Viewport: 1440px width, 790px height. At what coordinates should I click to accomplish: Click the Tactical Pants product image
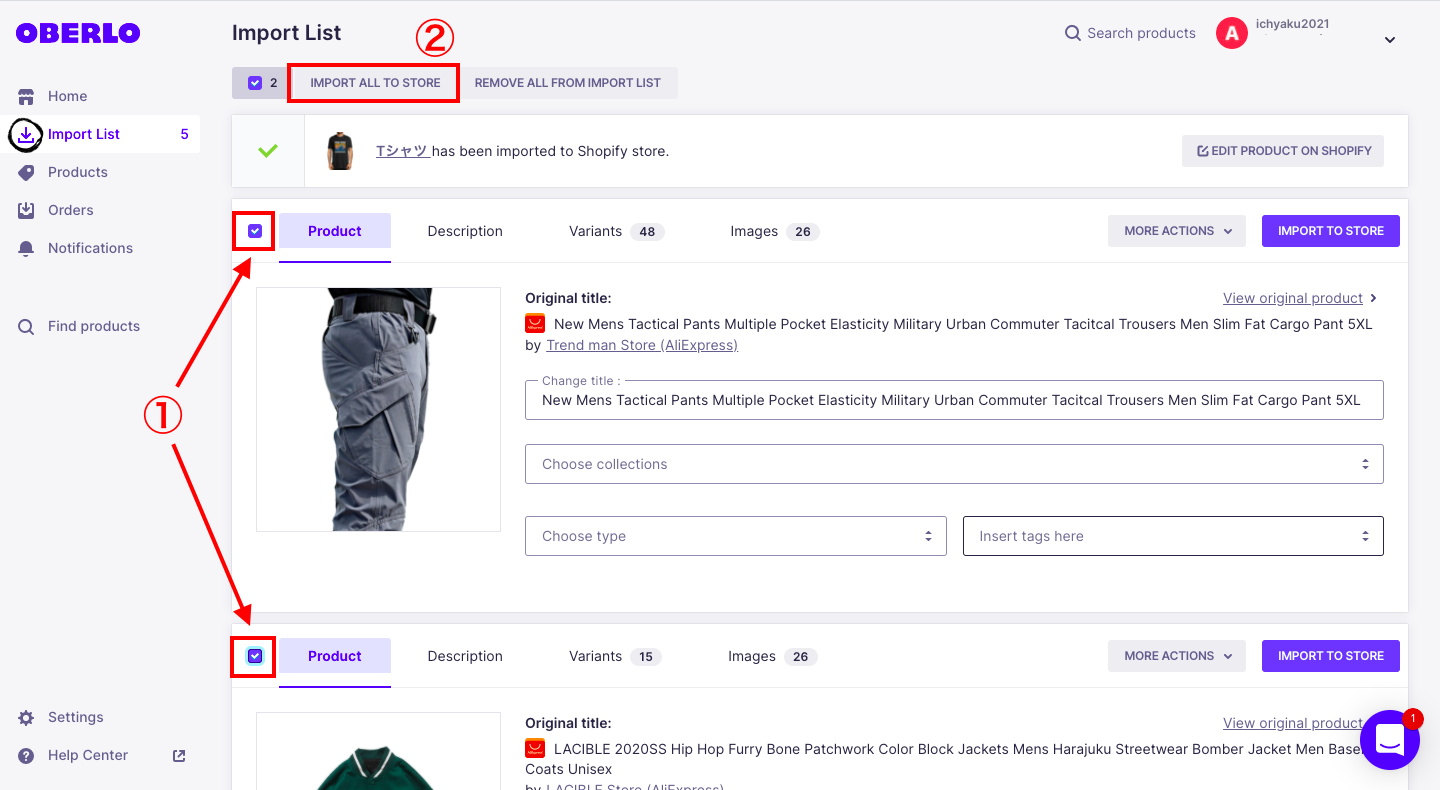[x=378, y=410]
